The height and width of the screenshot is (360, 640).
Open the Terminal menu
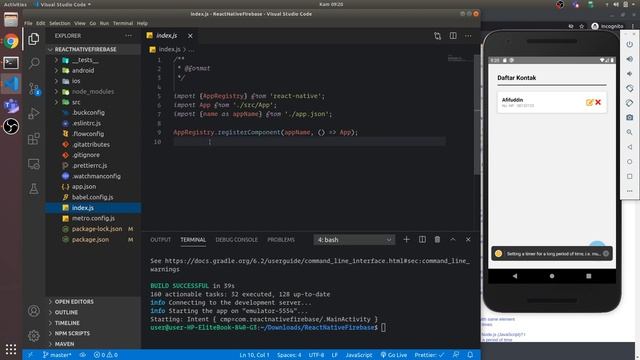click(123, 23)
